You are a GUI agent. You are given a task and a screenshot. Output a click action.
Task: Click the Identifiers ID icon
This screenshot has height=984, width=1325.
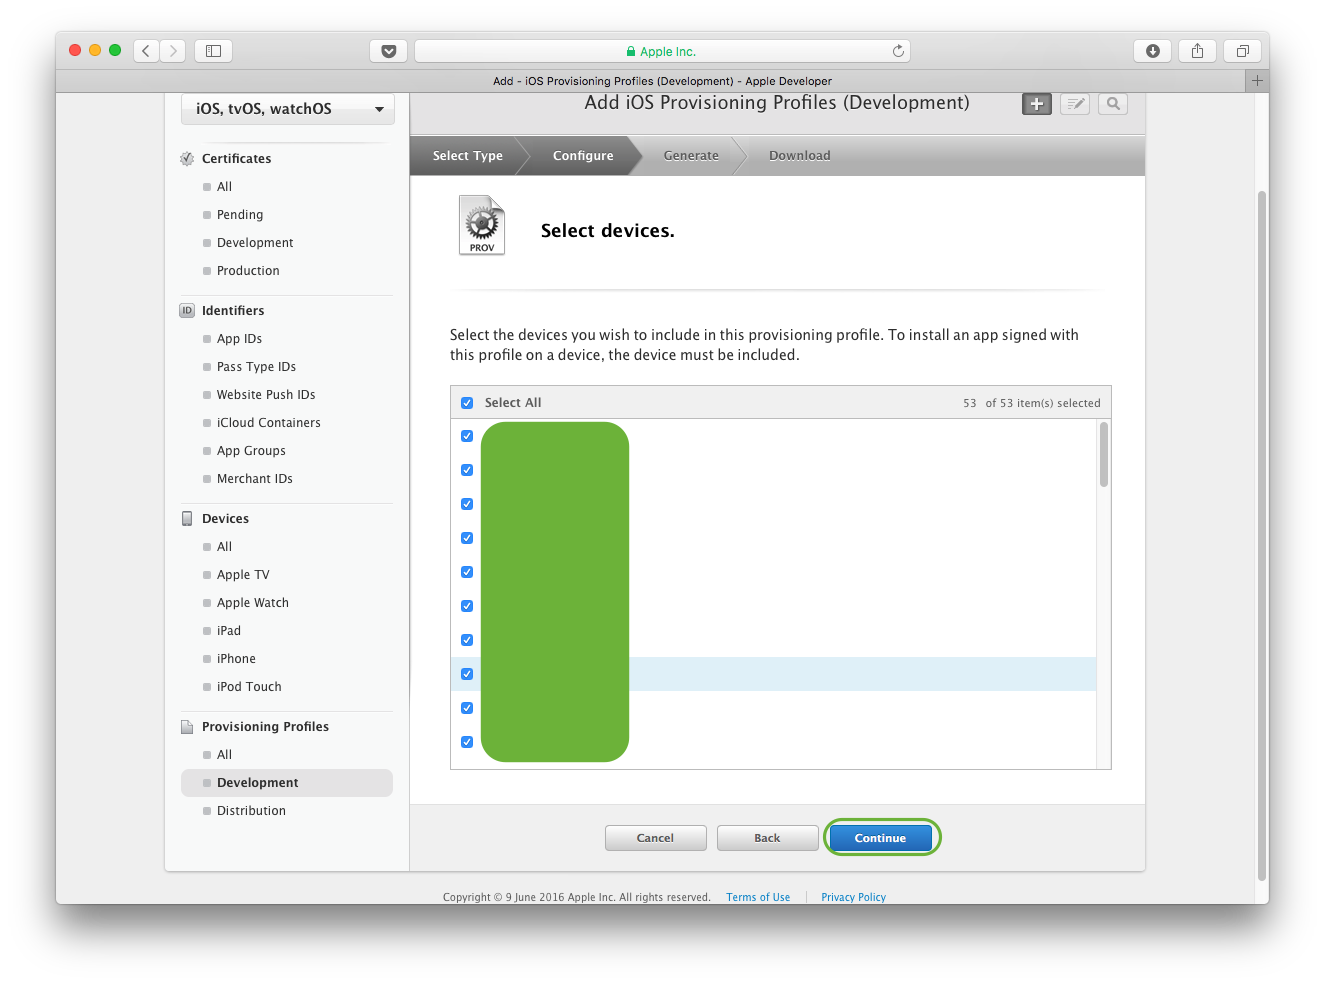(187, 310)
